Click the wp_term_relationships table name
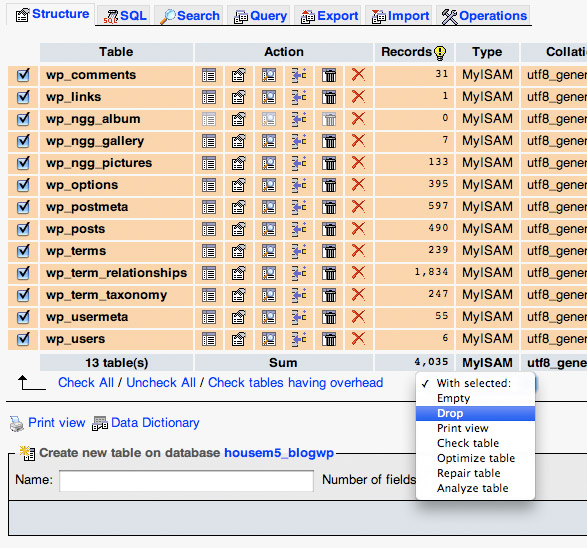 tap(116, 273)
